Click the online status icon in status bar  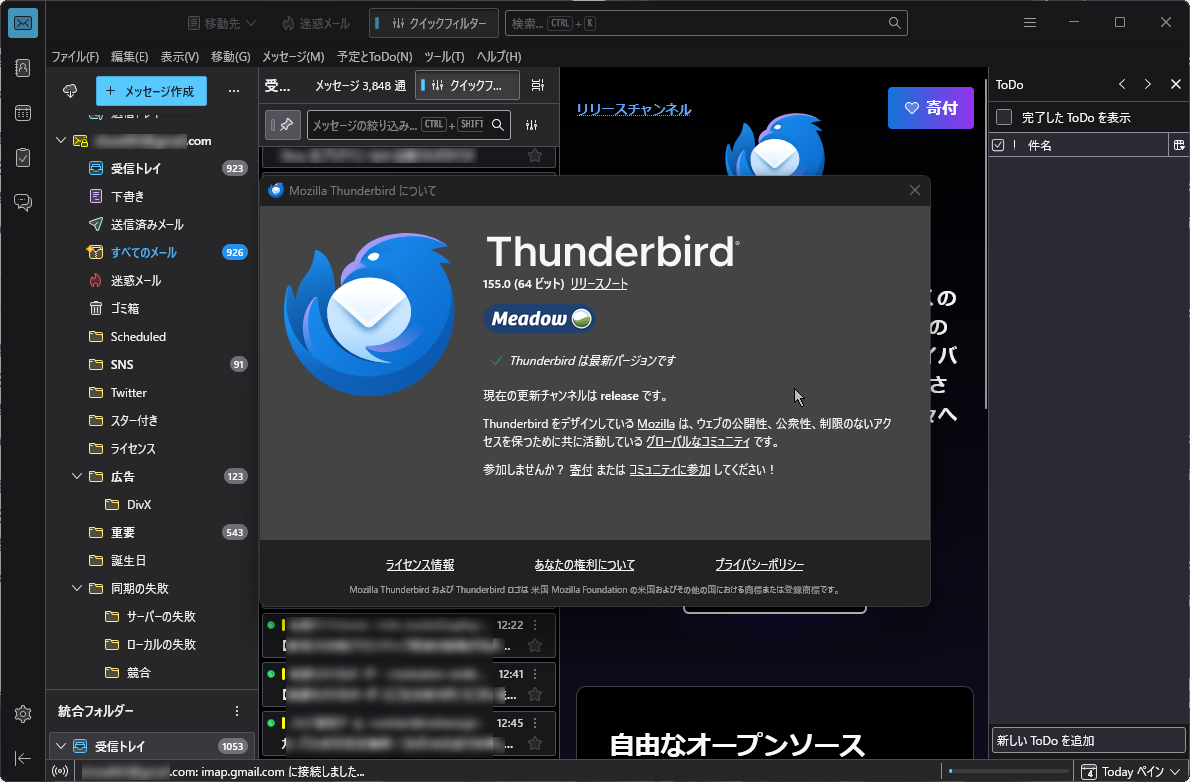coord(60,771)
